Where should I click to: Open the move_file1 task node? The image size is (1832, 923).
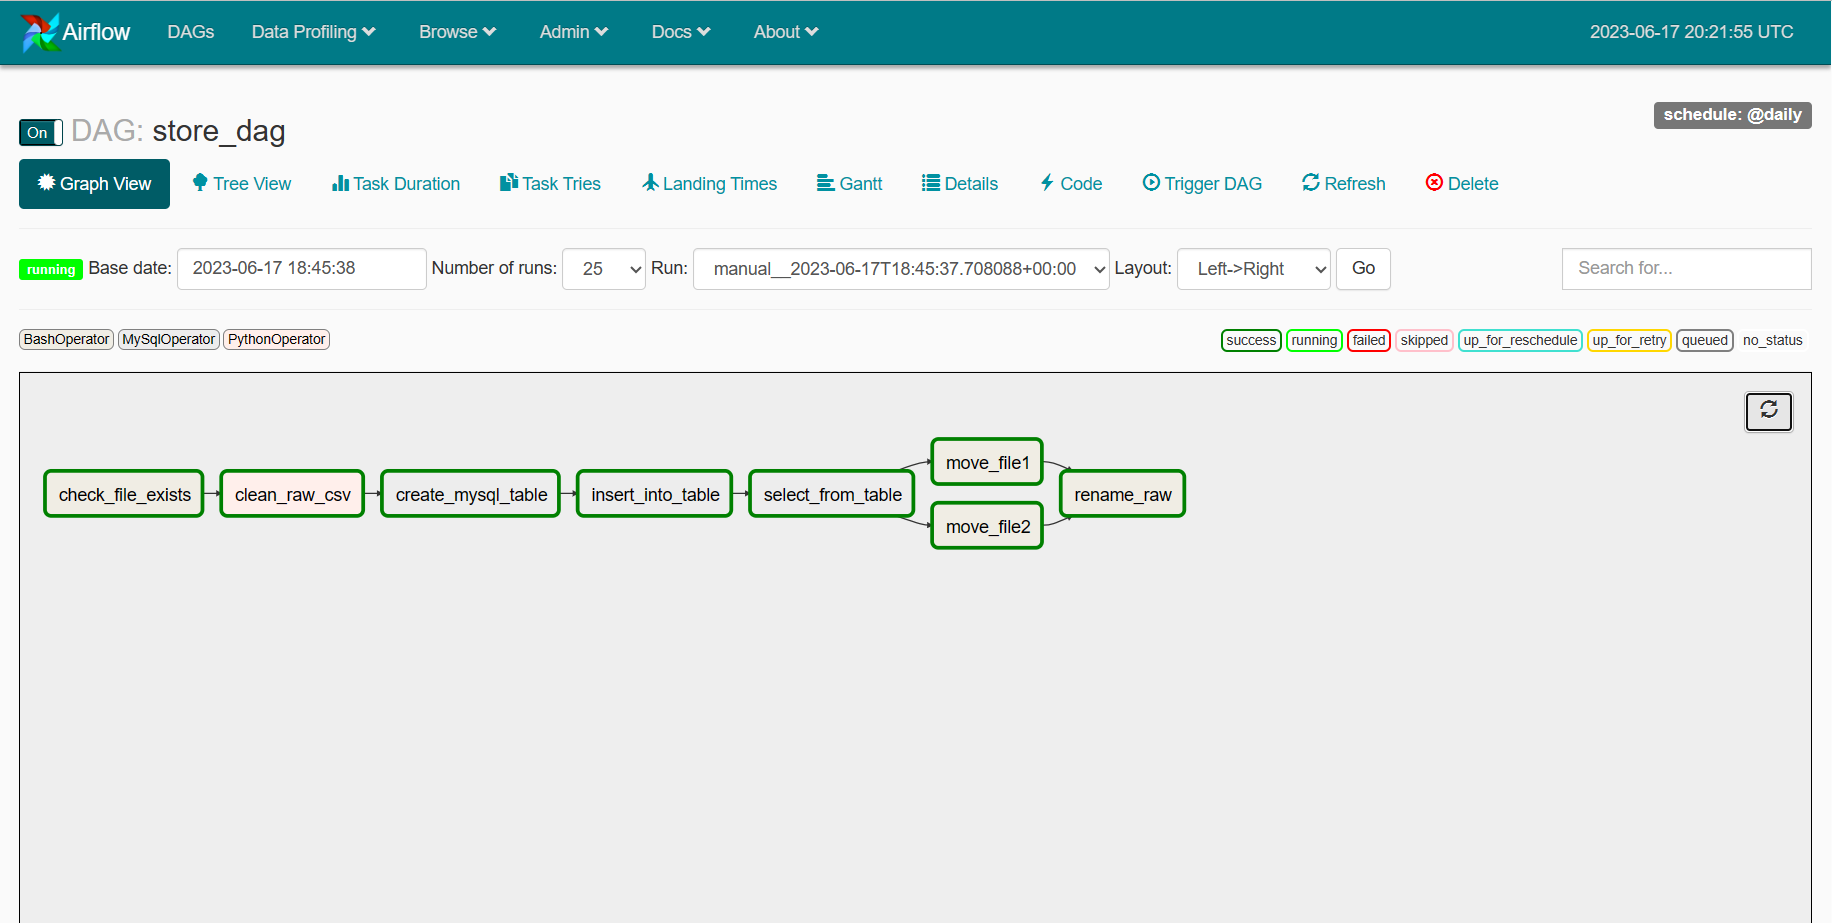click(987, 462)
